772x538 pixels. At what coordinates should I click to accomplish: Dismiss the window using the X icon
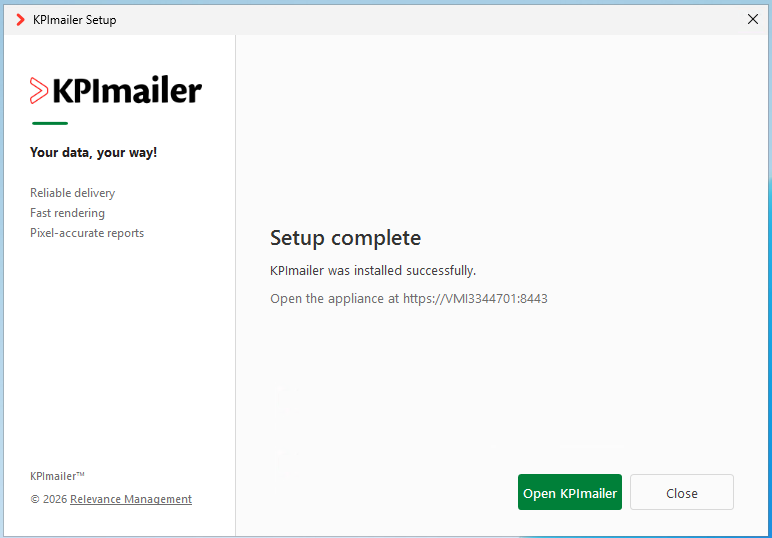[x=753, y=19]
